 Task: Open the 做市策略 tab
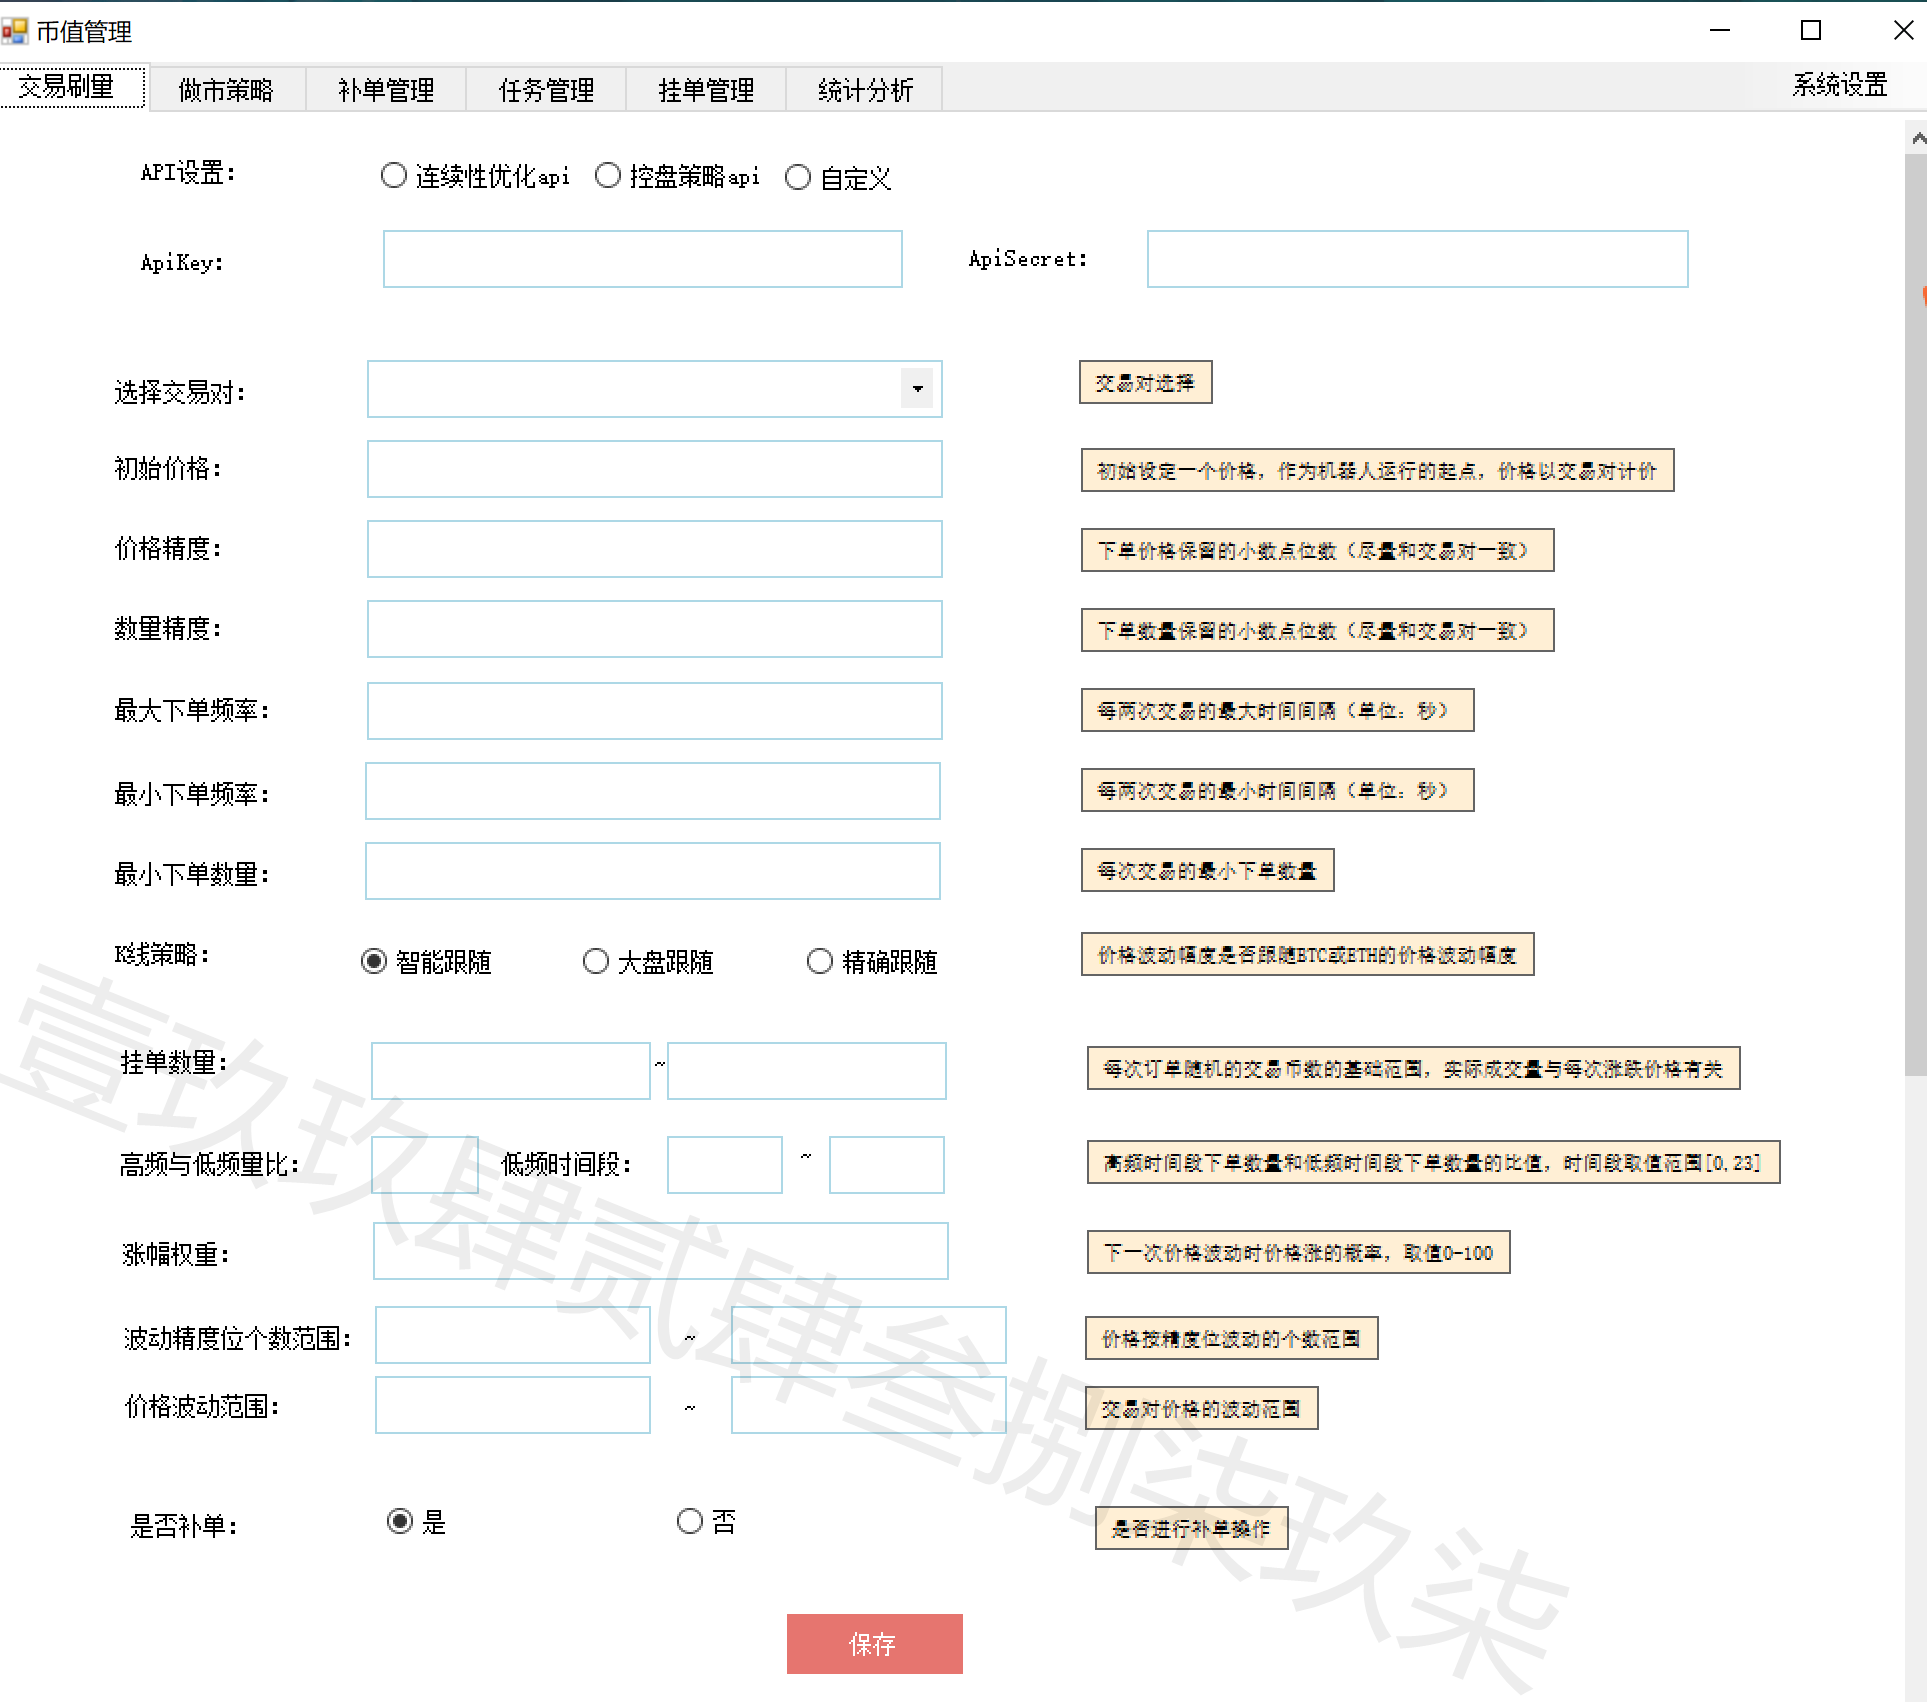226,90
